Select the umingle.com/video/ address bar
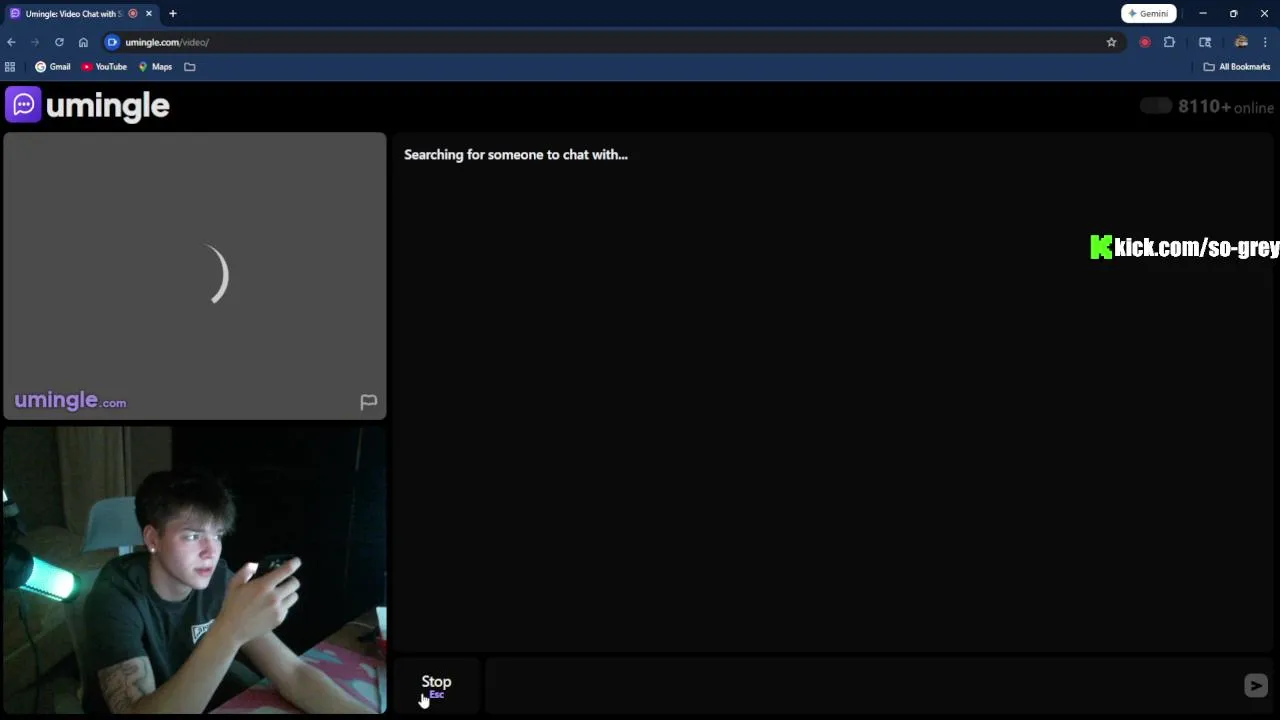The image size is (1280, 720). click(x=600, y=42)
